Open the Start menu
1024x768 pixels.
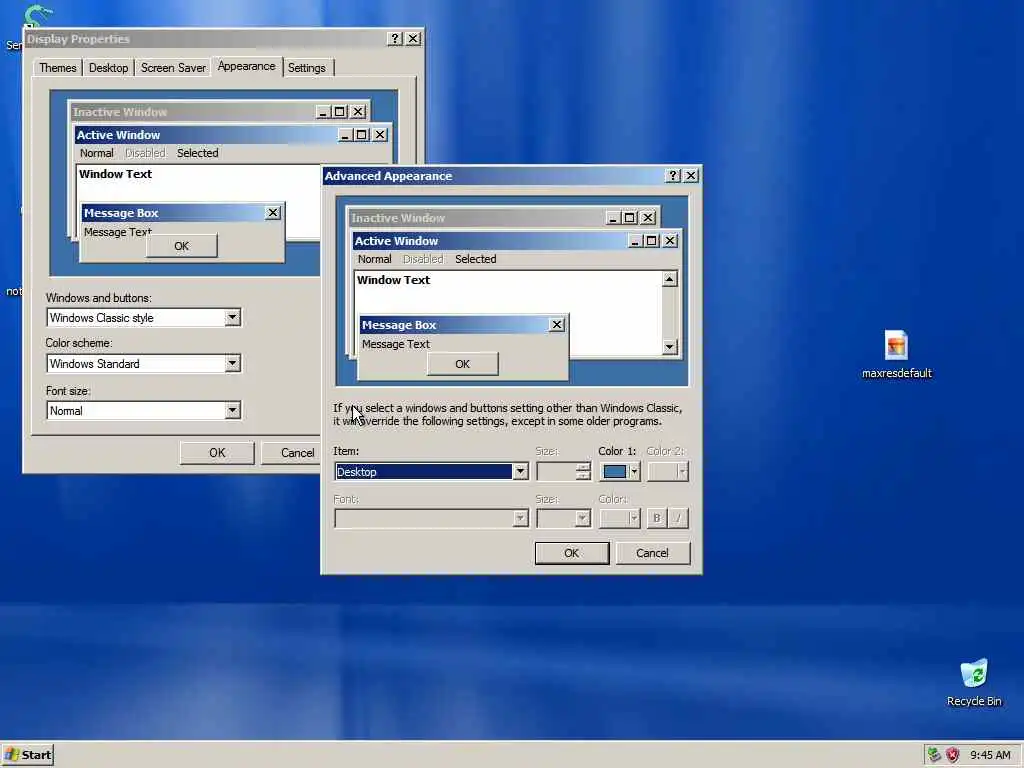tap(27, 755)
